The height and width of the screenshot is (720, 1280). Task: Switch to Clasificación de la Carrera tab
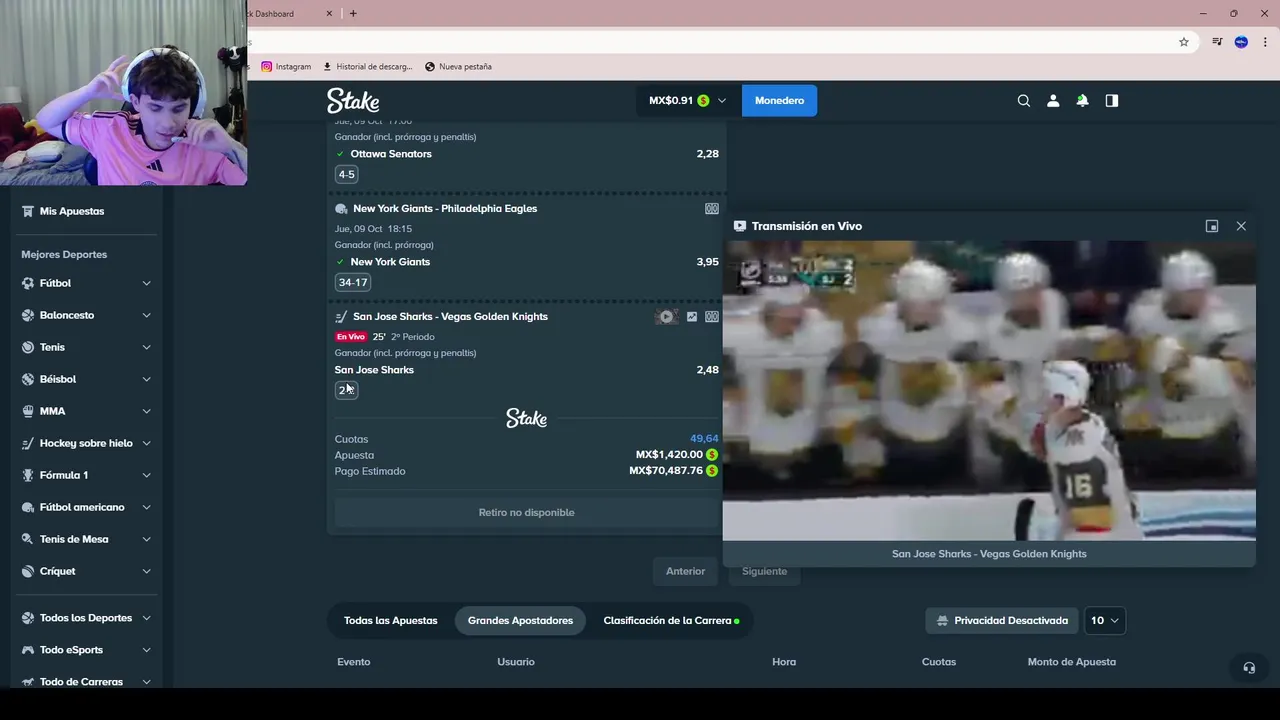pyautogui.click(x=671, y=621)
